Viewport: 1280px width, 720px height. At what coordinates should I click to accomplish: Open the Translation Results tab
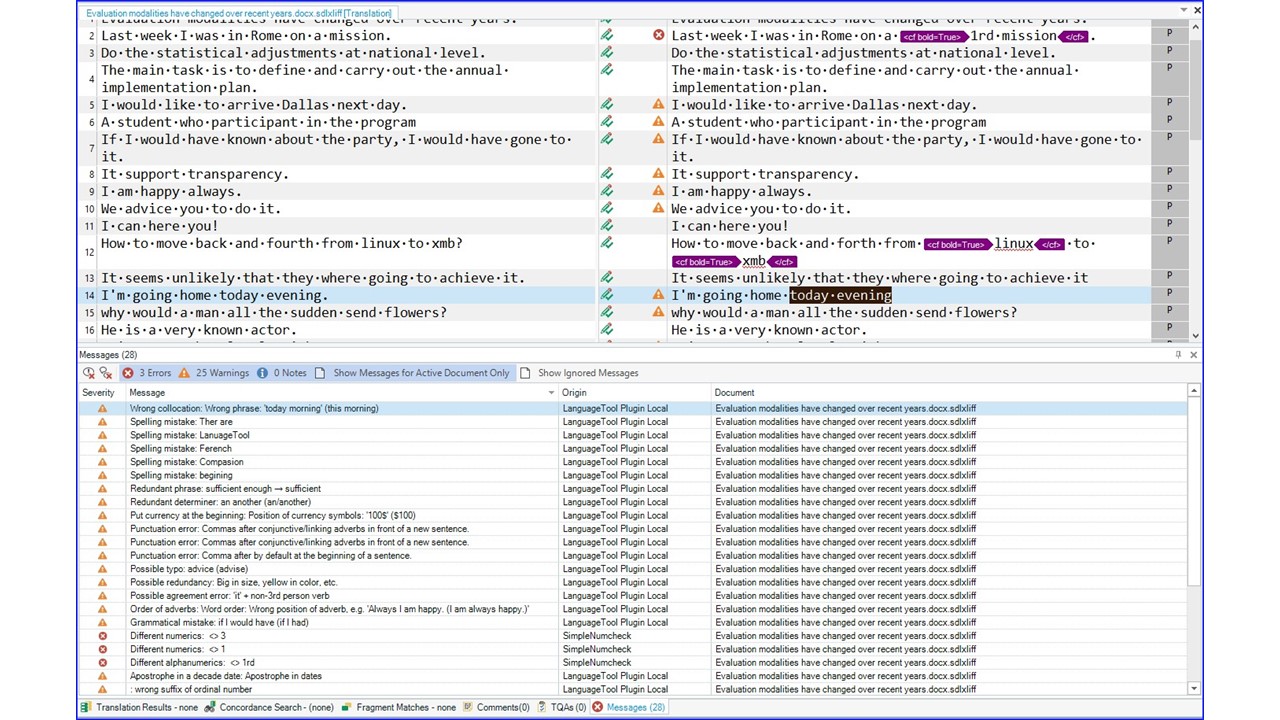[x=139, y=707]
